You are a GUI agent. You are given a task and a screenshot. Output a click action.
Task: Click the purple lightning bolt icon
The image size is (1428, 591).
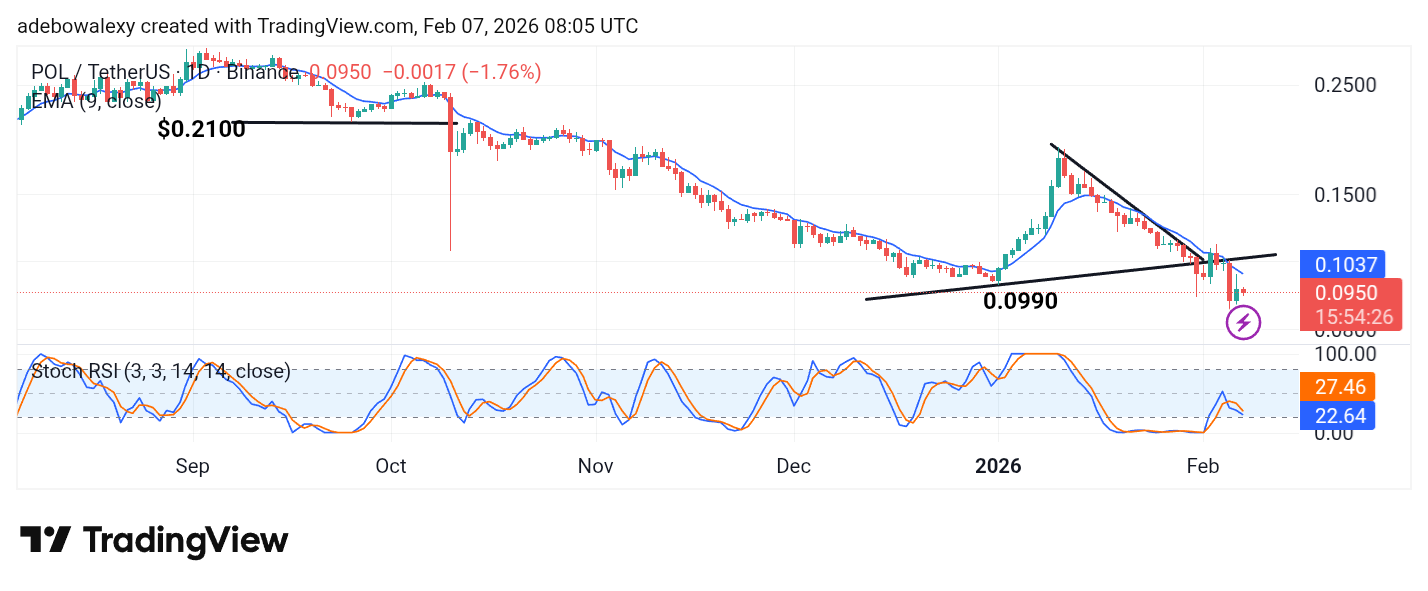pos(1243,322)
